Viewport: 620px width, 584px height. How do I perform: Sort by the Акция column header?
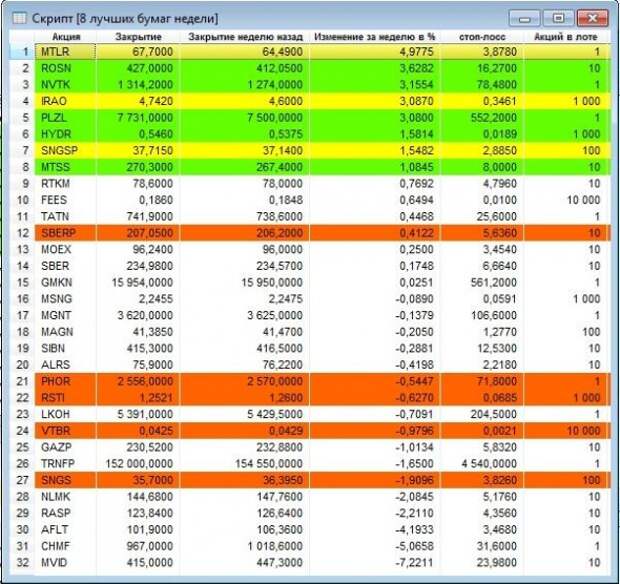[x=66, y=37]
